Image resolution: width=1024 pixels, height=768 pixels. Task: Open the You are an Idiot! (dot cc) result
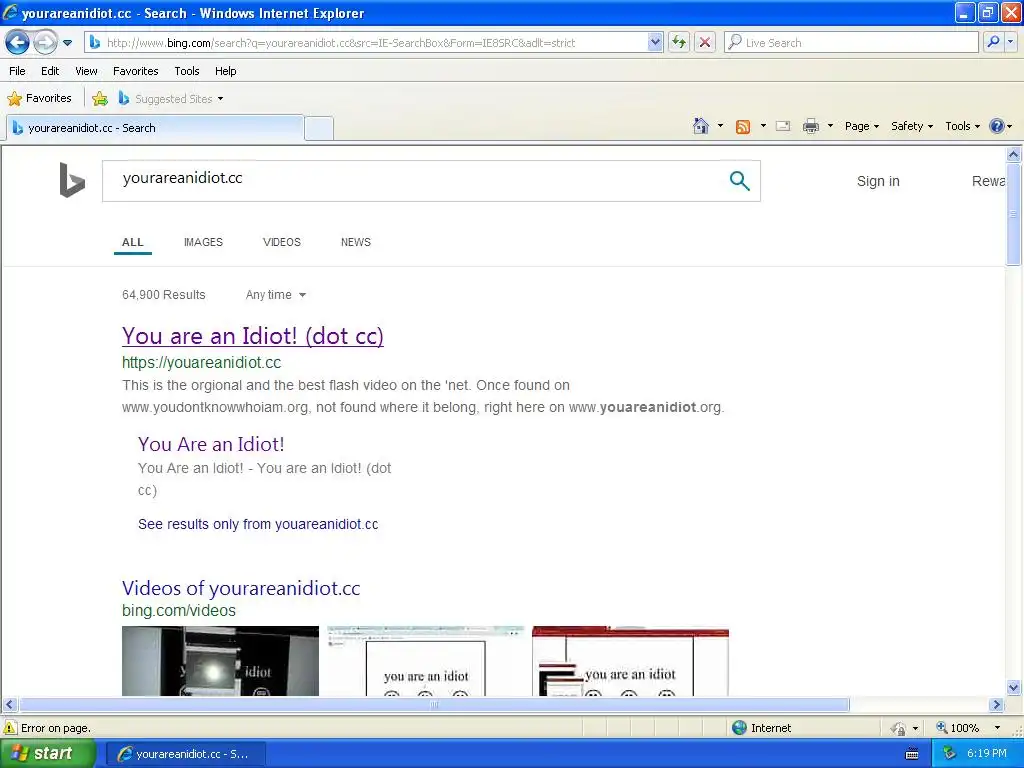253,336
